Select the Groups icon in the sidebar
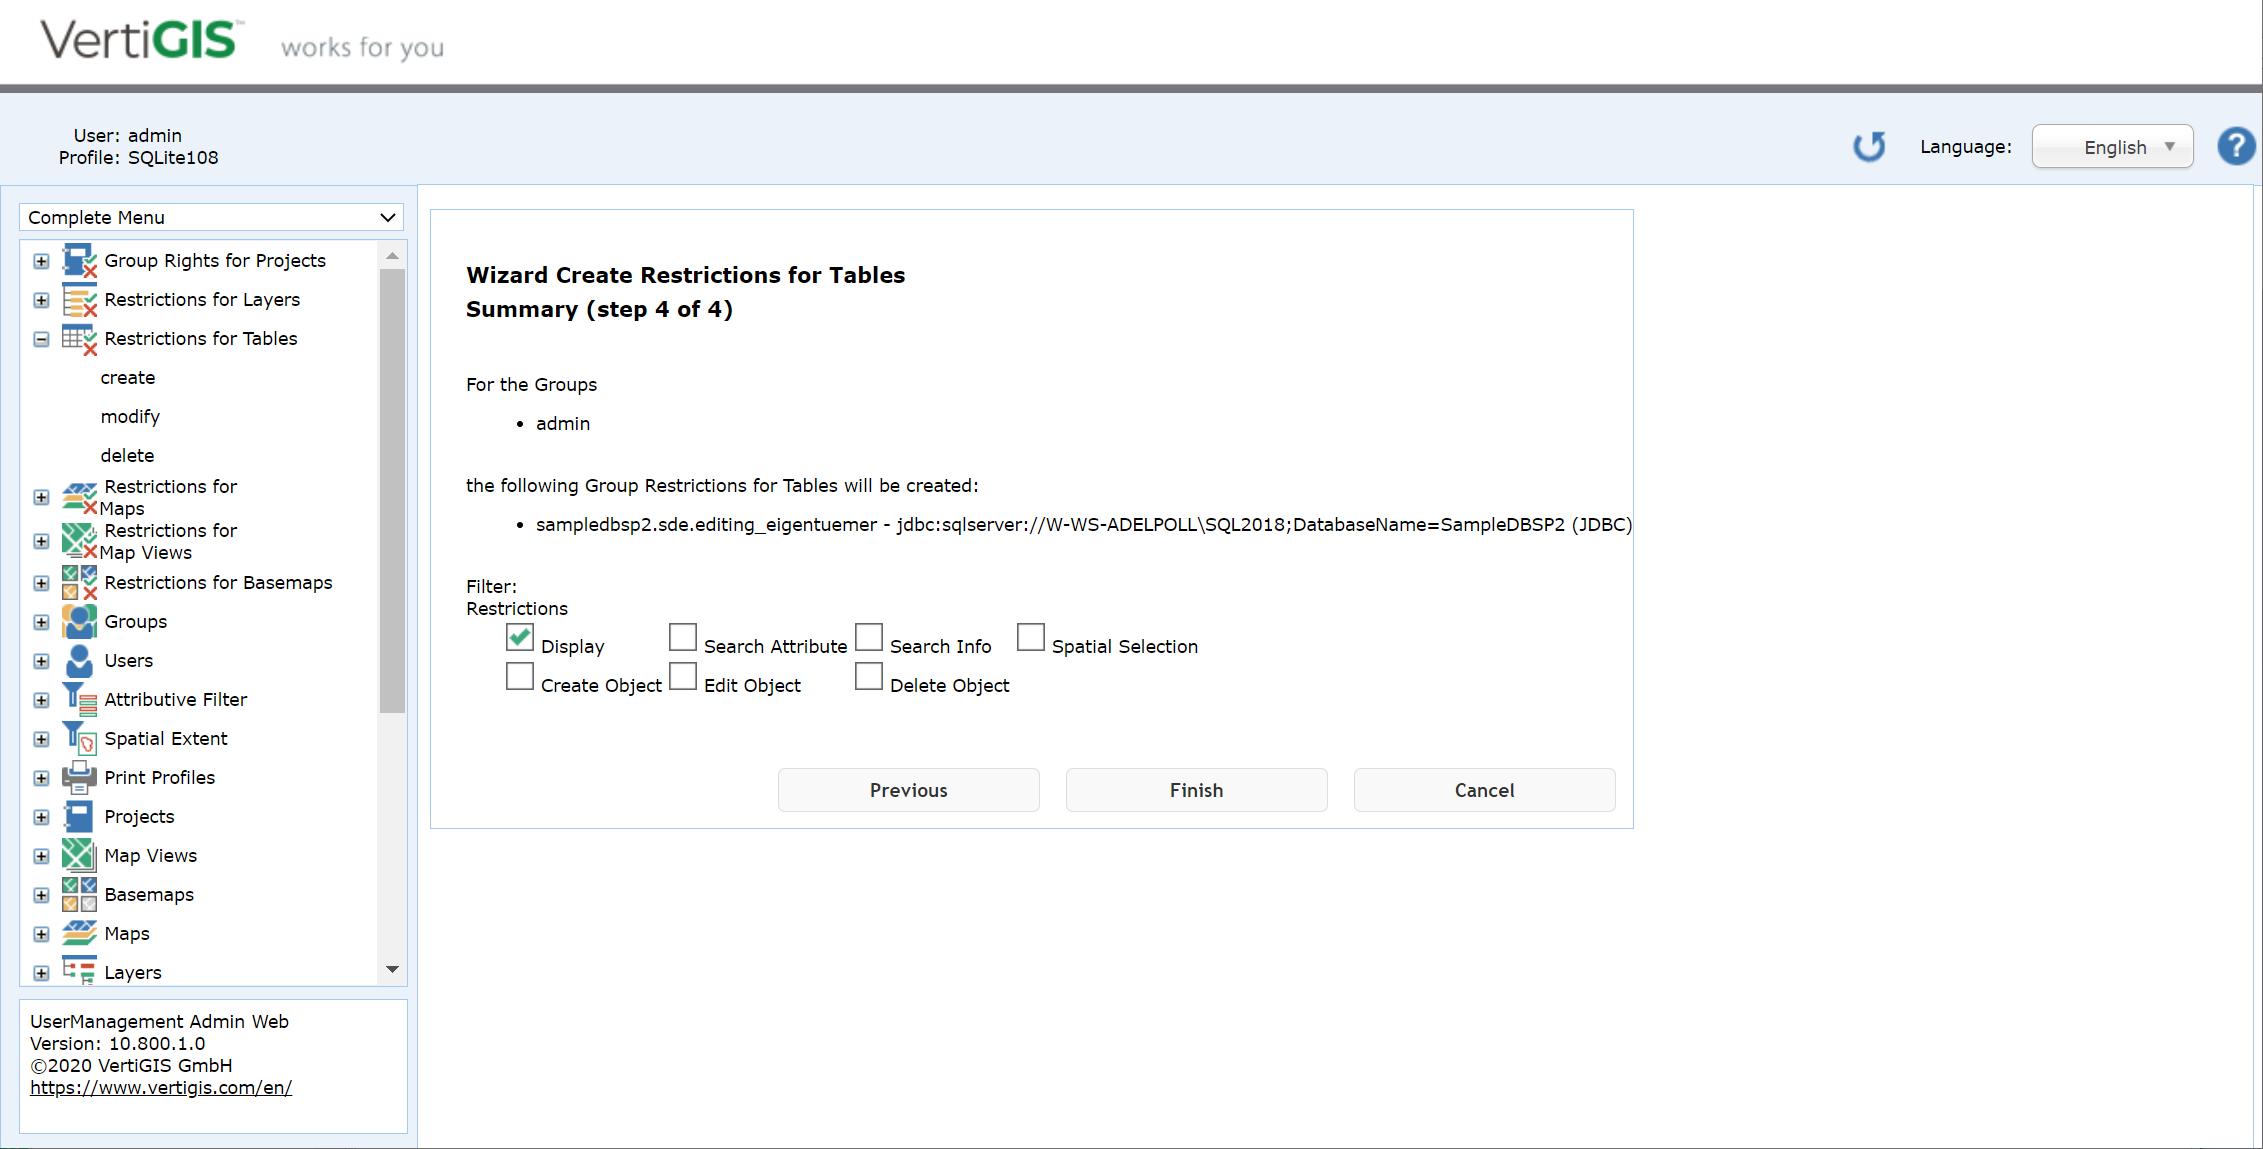This screenshot has height=1149, width=2263. click(x=79, y=621)
